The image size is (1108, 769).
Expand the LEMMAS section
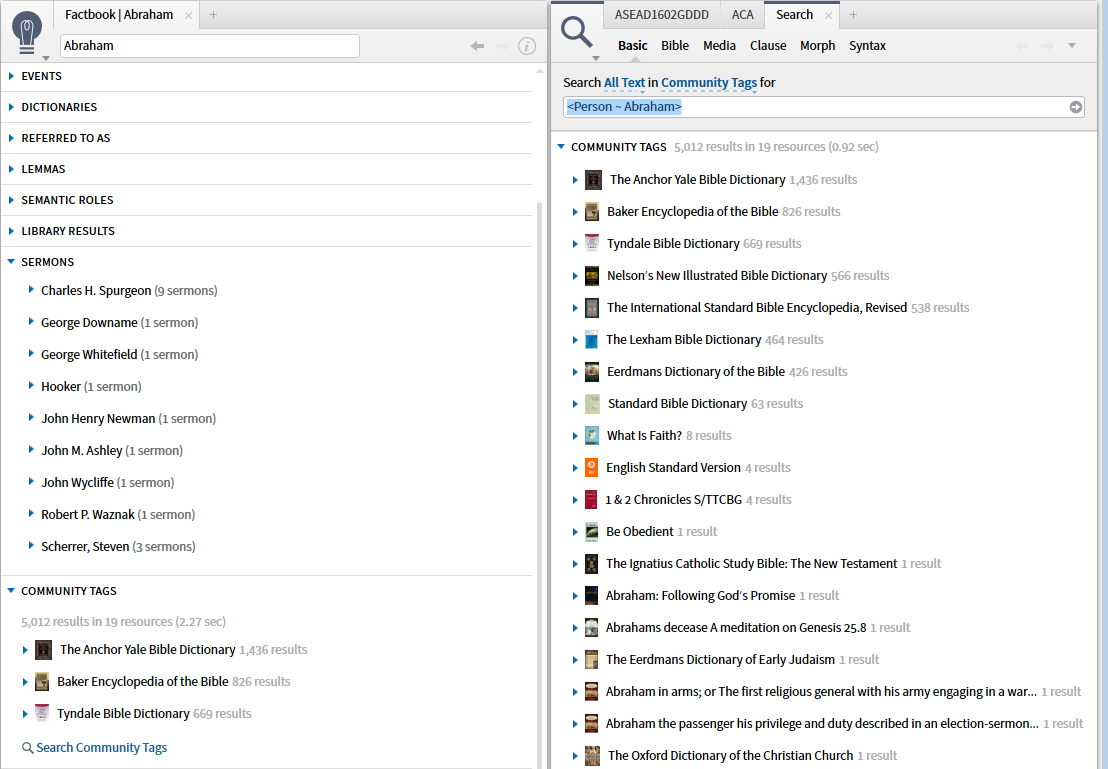pyautogui.click(x=11, y=170)
